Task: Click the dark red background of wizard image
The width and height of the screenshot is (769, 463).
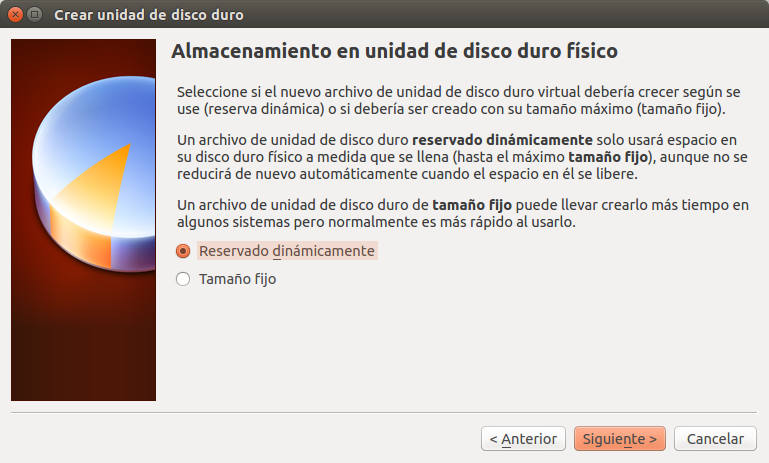Action: [x=83, y=343]
